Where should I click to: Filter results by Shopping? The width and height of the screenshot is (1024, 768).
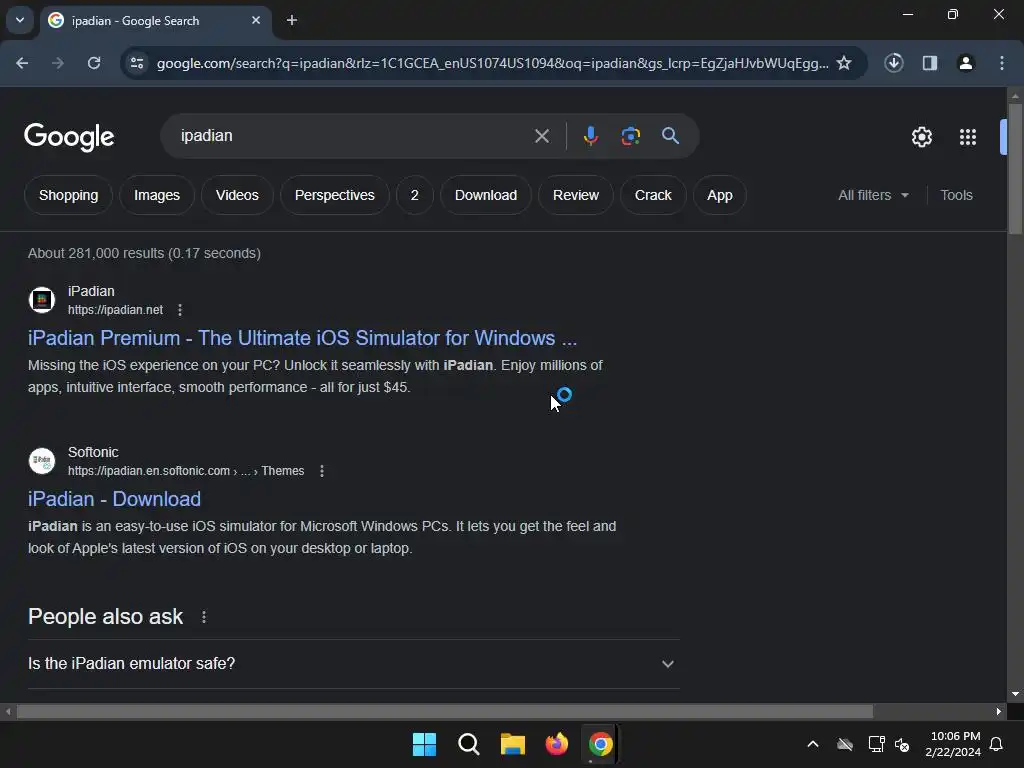point(69,195)
